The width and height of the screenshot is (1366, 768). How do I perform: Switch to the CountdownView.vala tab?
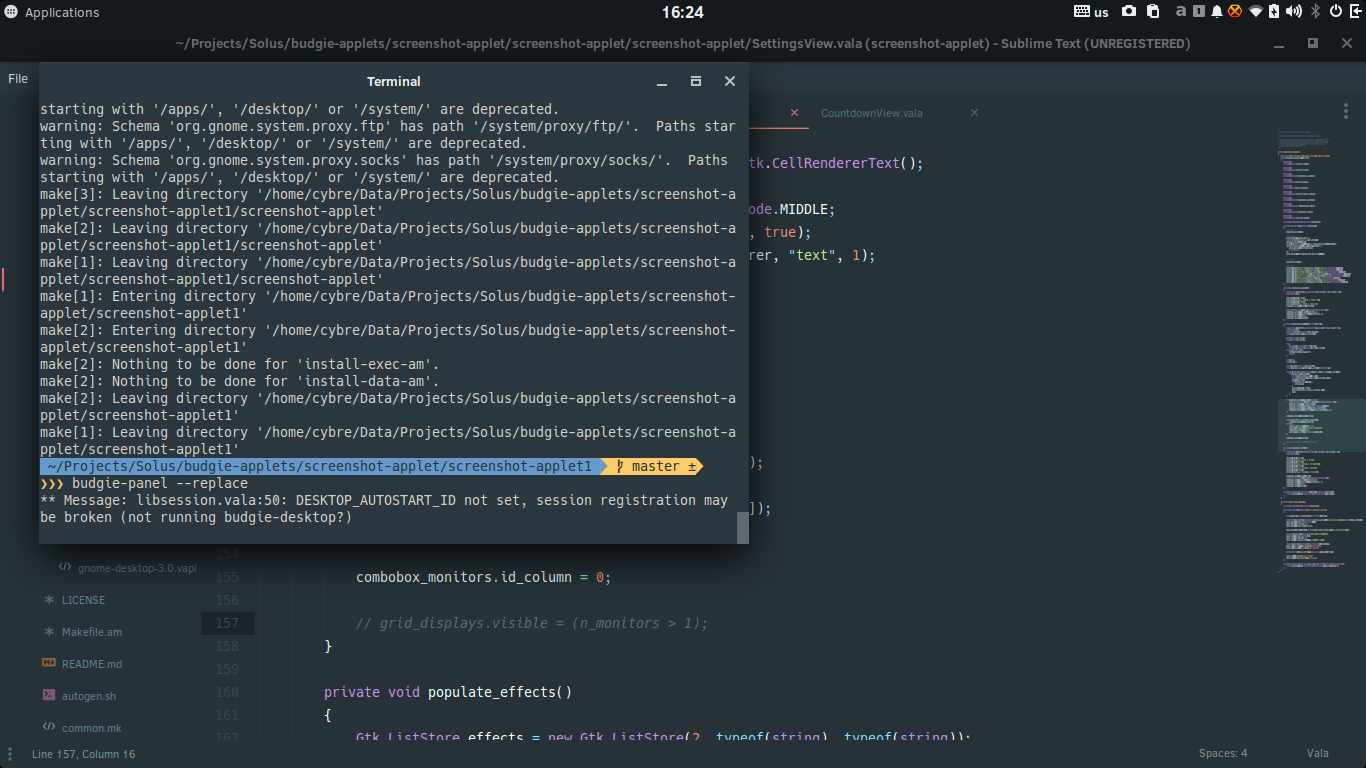tap(872, 113)
